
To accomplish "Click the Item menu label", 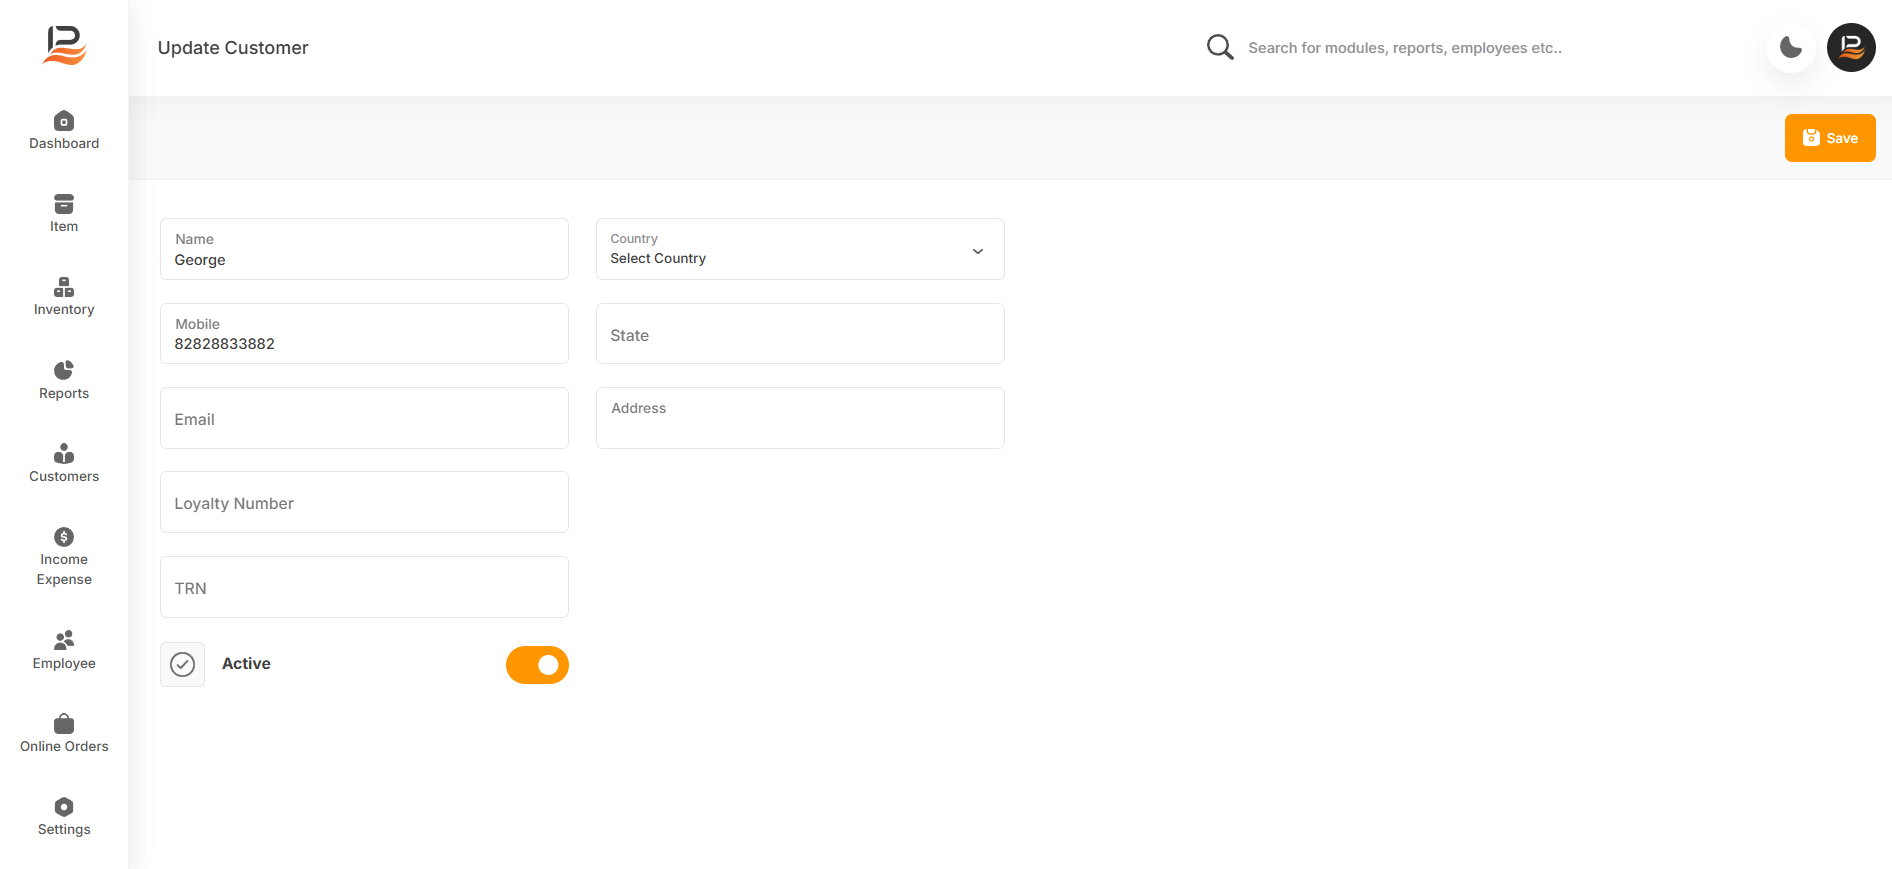I will coord(64,227).
